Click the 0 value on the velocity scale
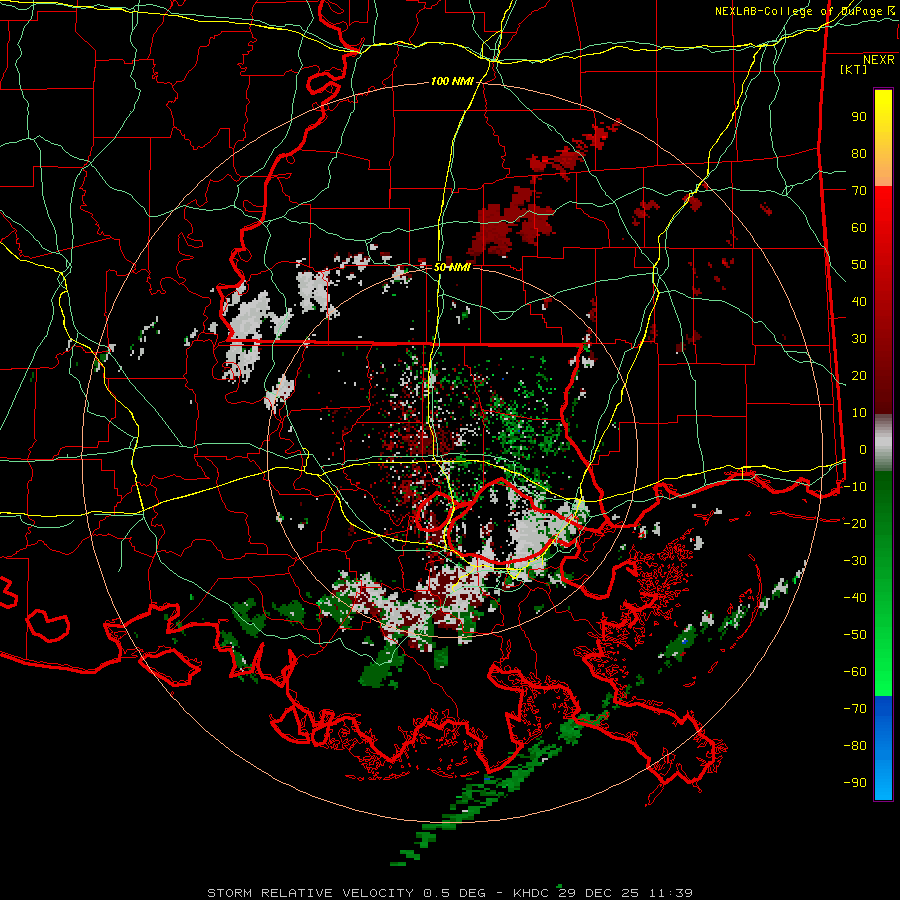 click(863, 450)
